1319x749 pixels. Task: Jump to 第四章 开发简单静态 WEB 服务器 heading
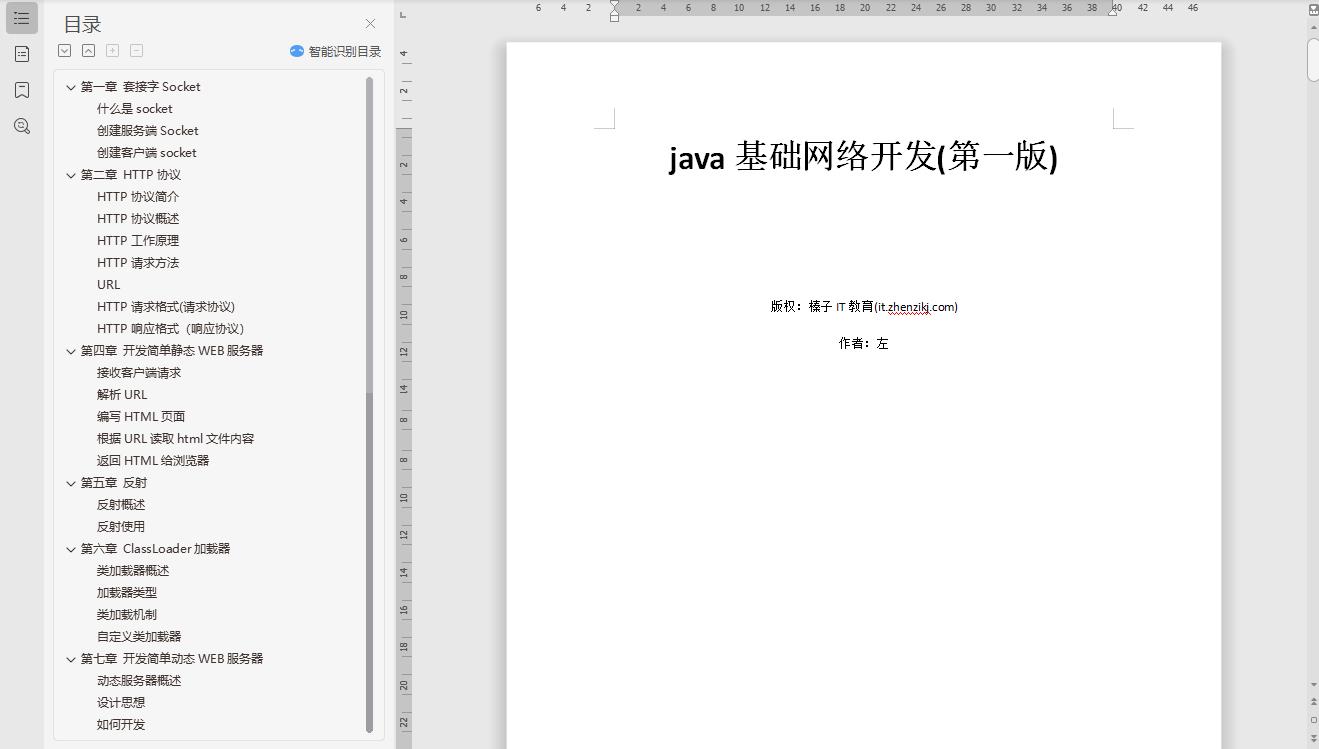pos(171,351)
